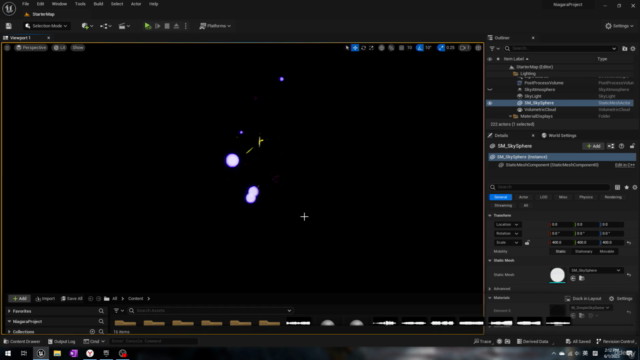Open the Outliner settings gear
This screenshot has height=360, width=640.
(x=633, y=49)
